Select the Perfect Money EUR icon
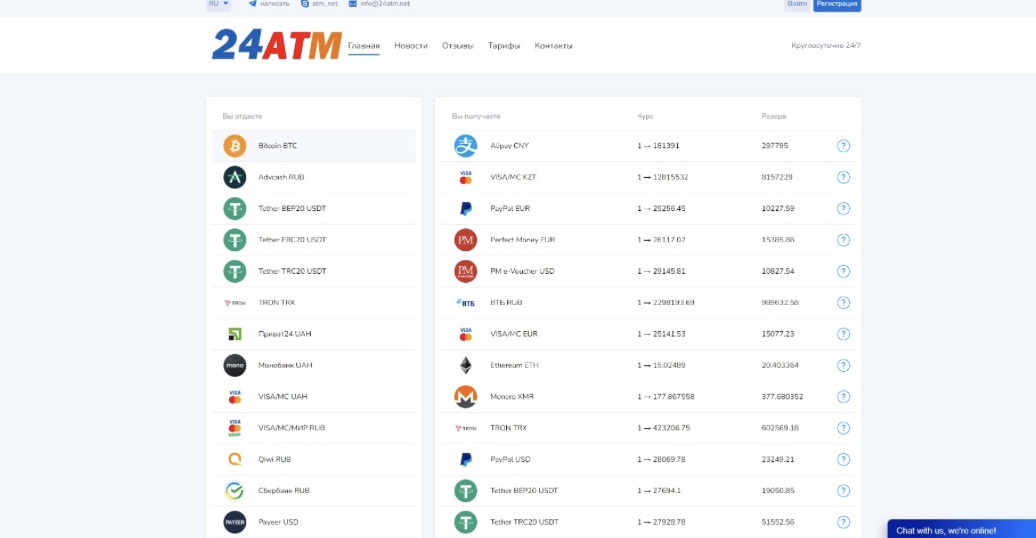Screen dimensions: 1036x538 (465, 240)
